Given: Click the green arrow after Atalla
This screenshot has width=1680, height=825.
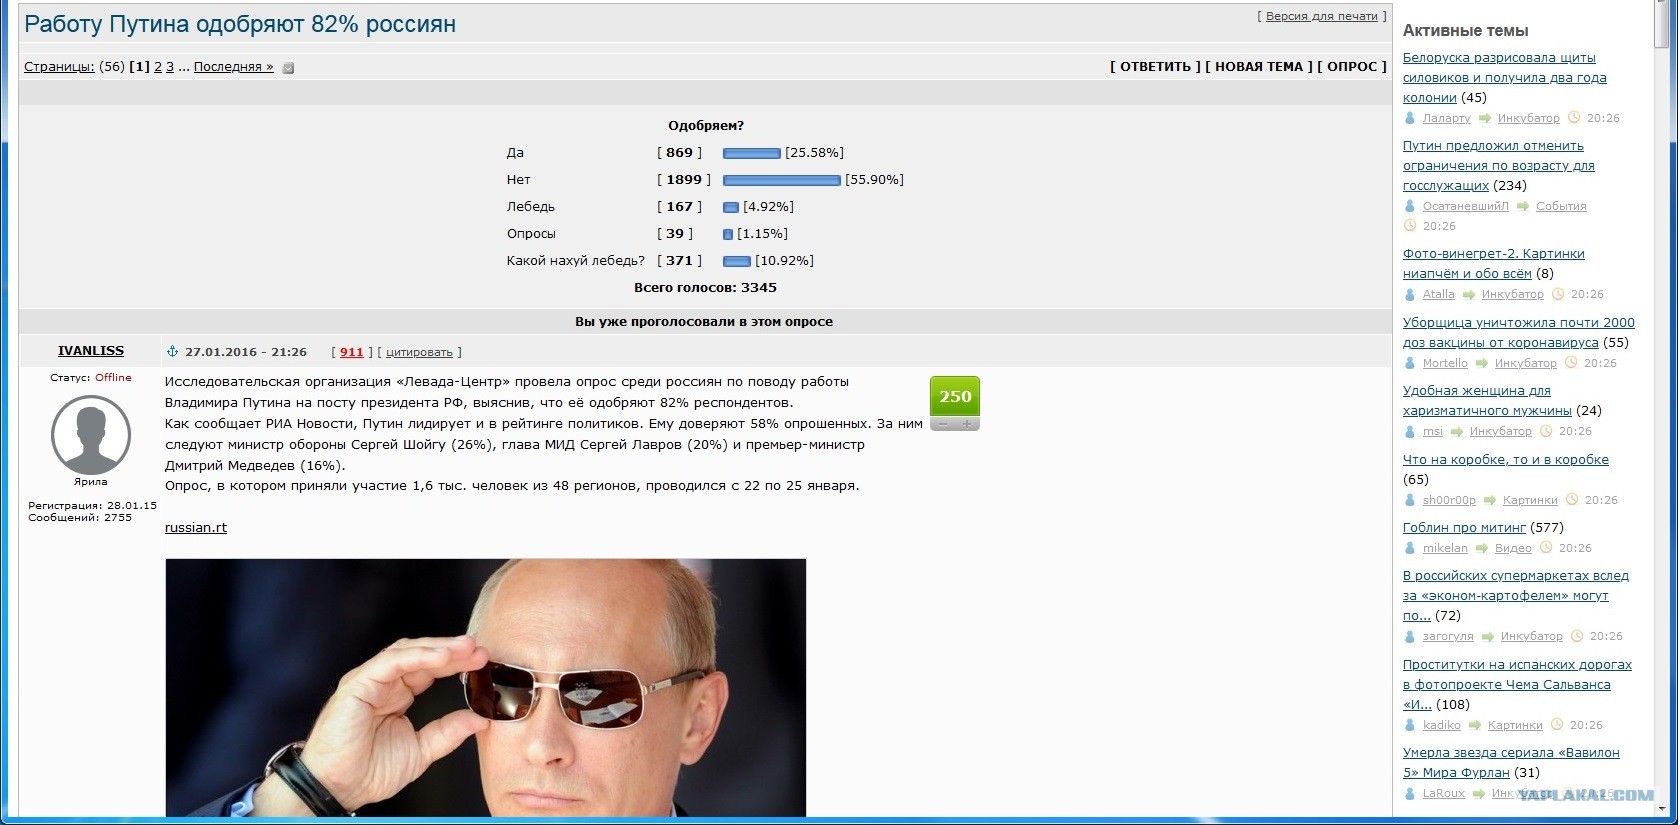Looking at the screenshot, I should pos(1468,294).
